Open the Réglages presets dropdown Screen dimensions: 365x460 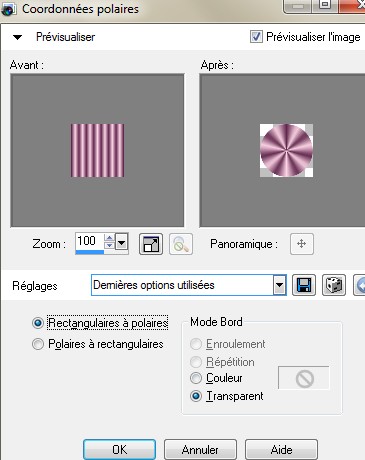[279, 285]
